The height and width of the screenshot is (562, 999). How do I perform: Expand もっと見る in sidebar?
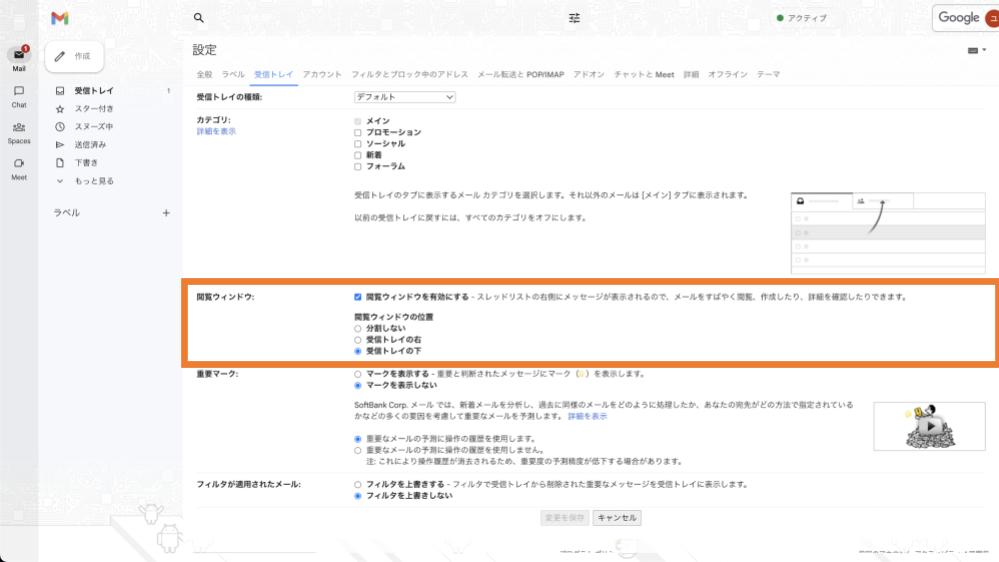pos(94,181)
